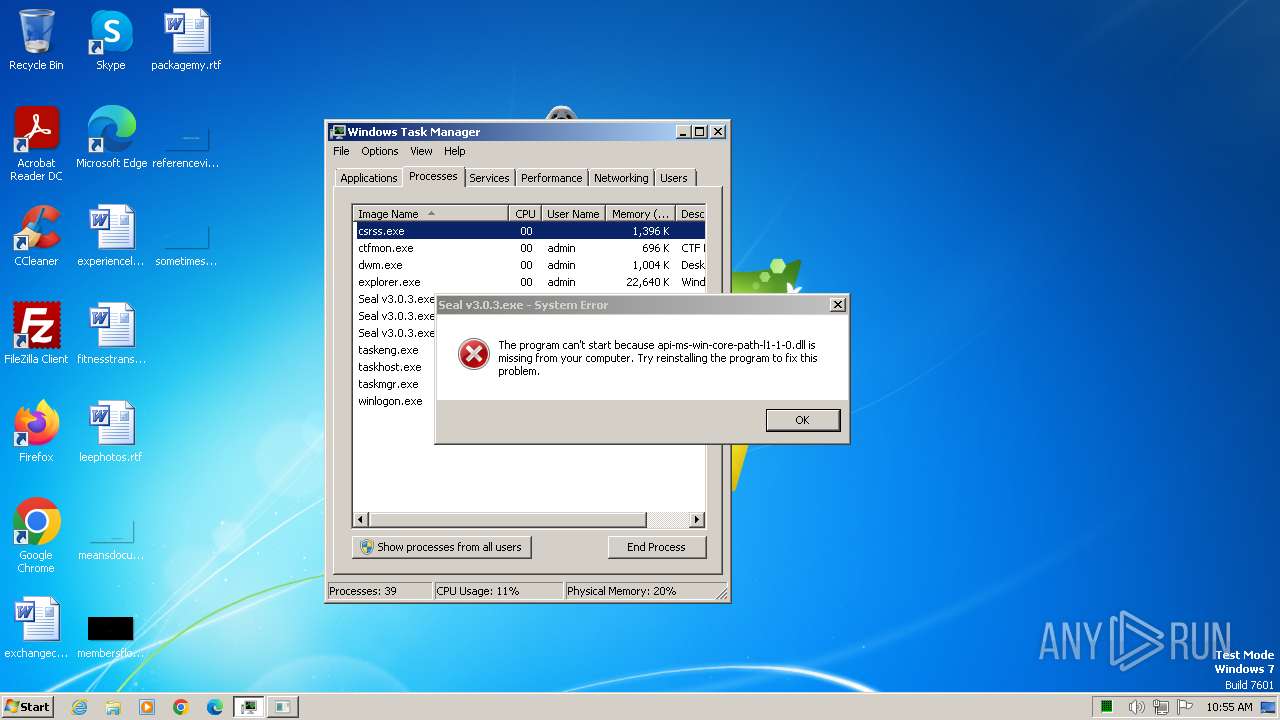Screen dimensions: 1280x720
Task: Launch Skype from the desktop
Action: tap(110, 40)
